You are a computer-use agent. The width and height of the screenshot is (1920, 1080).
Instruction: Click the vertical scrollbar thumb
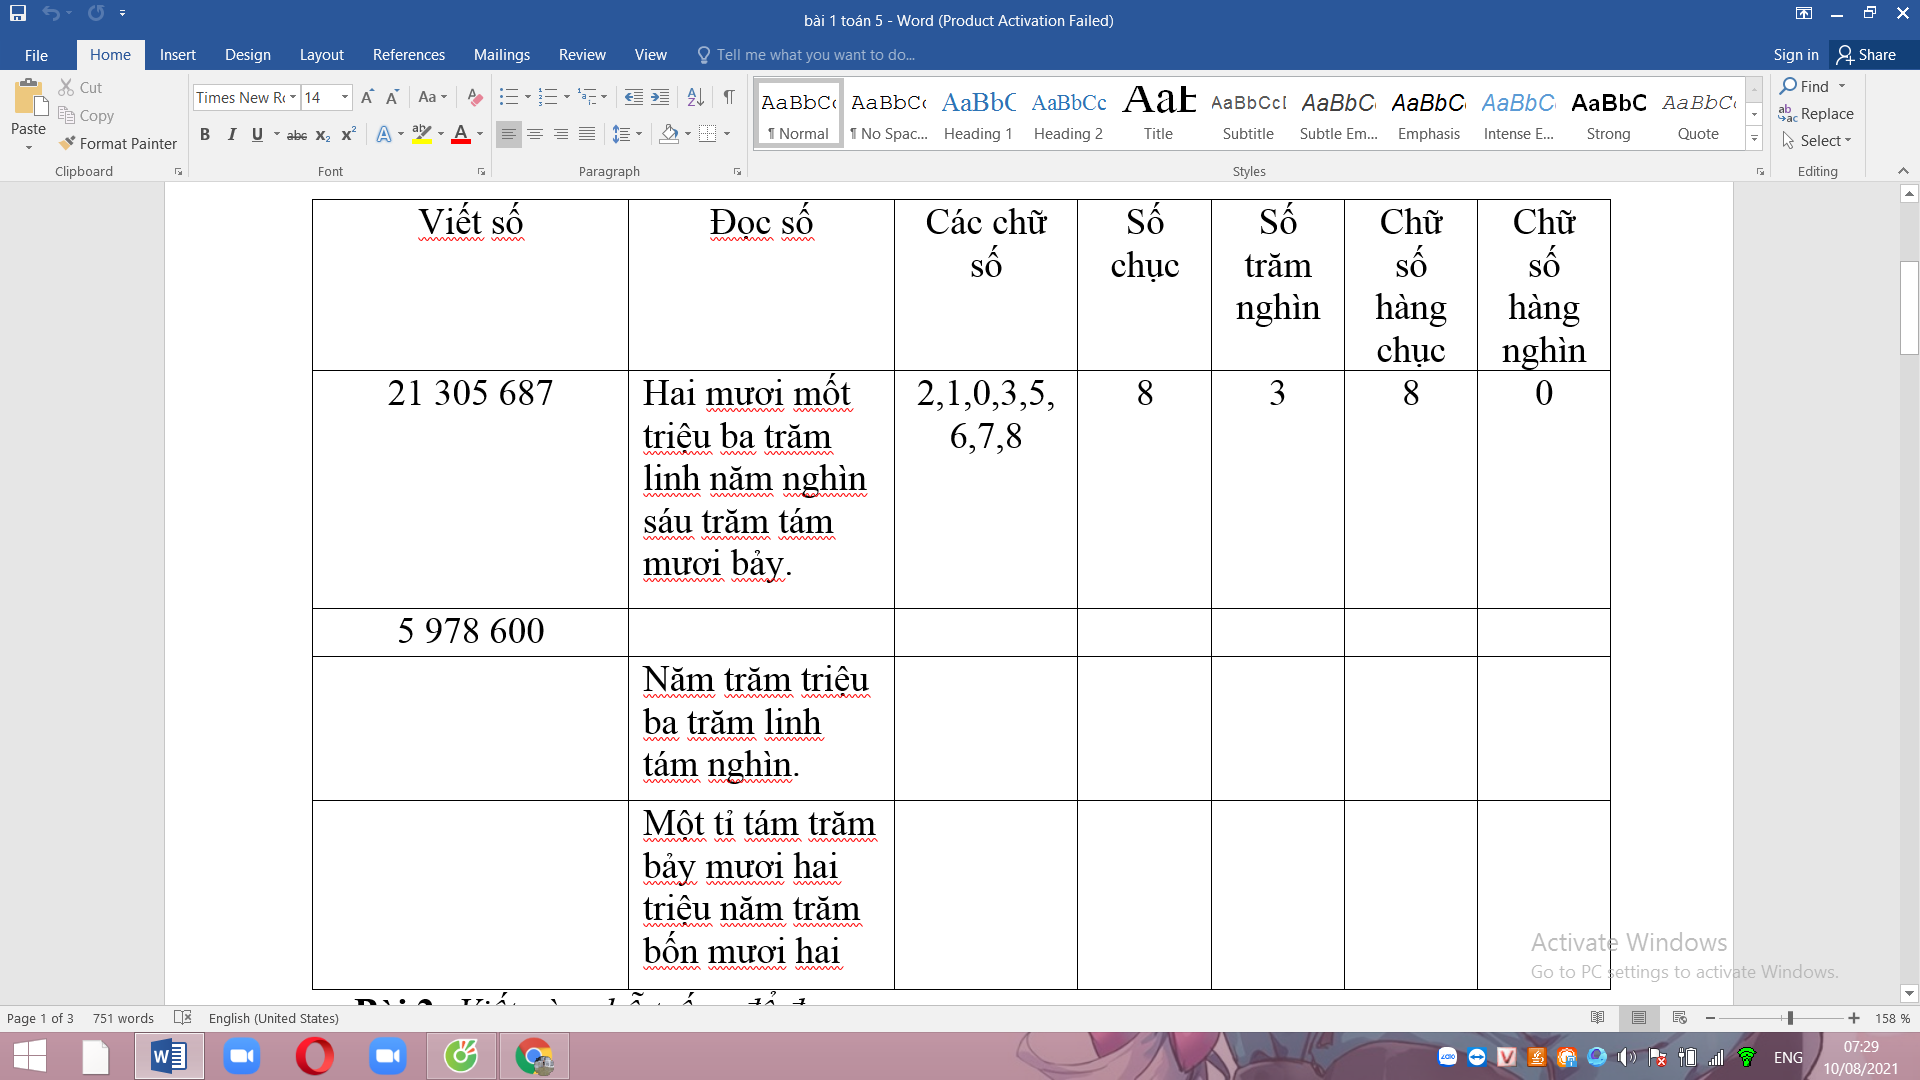pyautogui.click(x=1909, y=307)
